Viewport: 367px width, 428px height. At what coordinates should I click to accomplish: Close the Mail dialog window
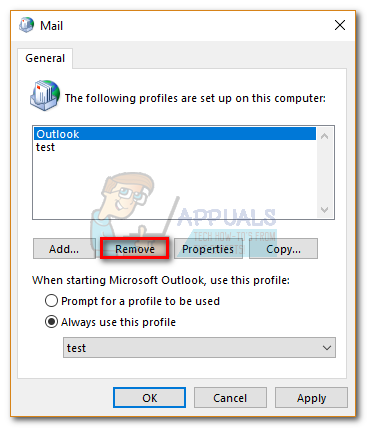coord(340,25)
